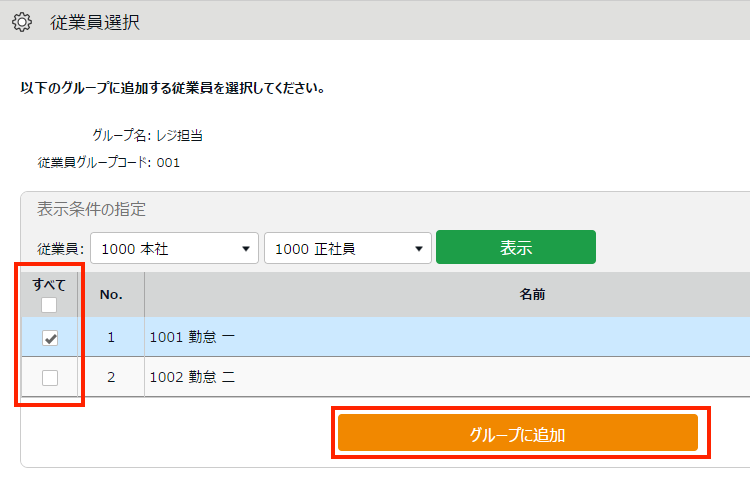Click the No. column header

pos(111,295)
